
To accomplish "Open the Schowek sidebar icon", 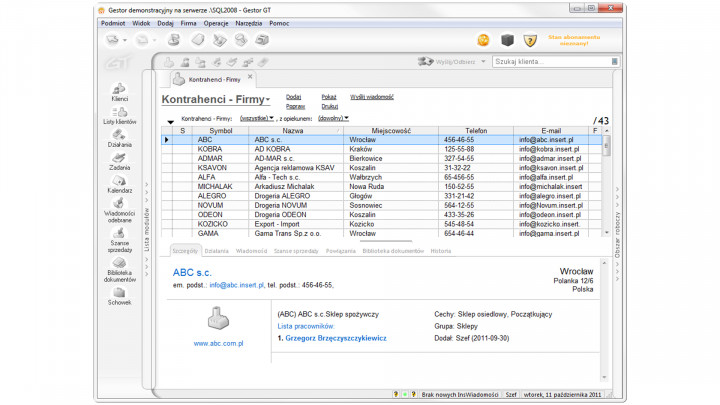I will (120, 294).
